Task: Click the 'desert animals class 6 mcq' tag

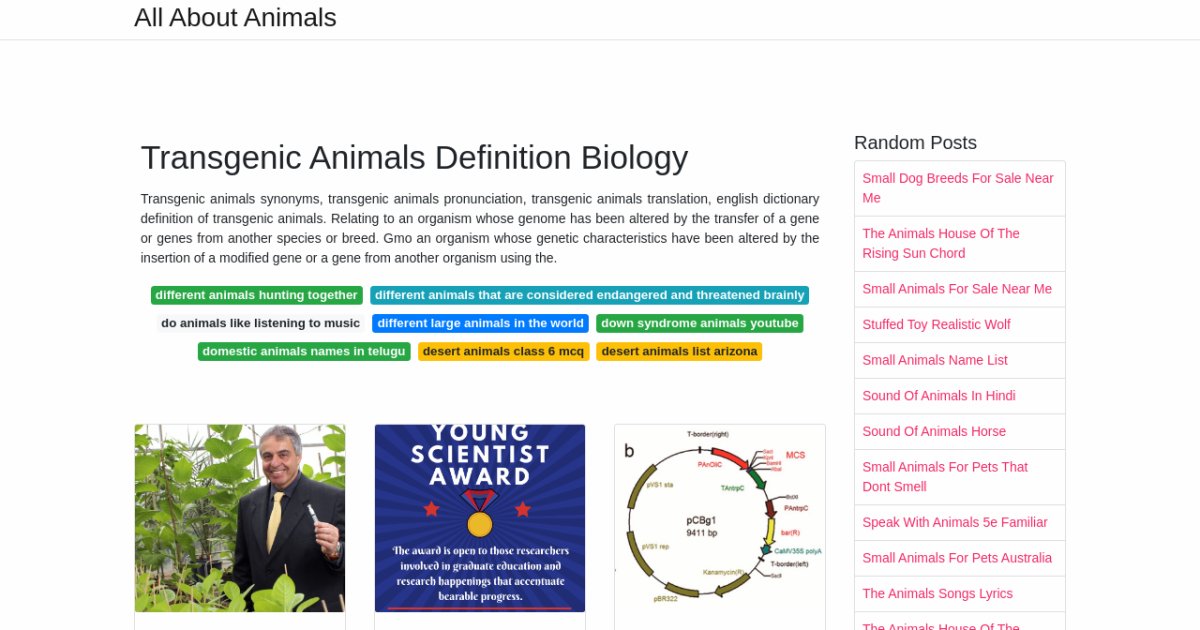Action: 503,351
